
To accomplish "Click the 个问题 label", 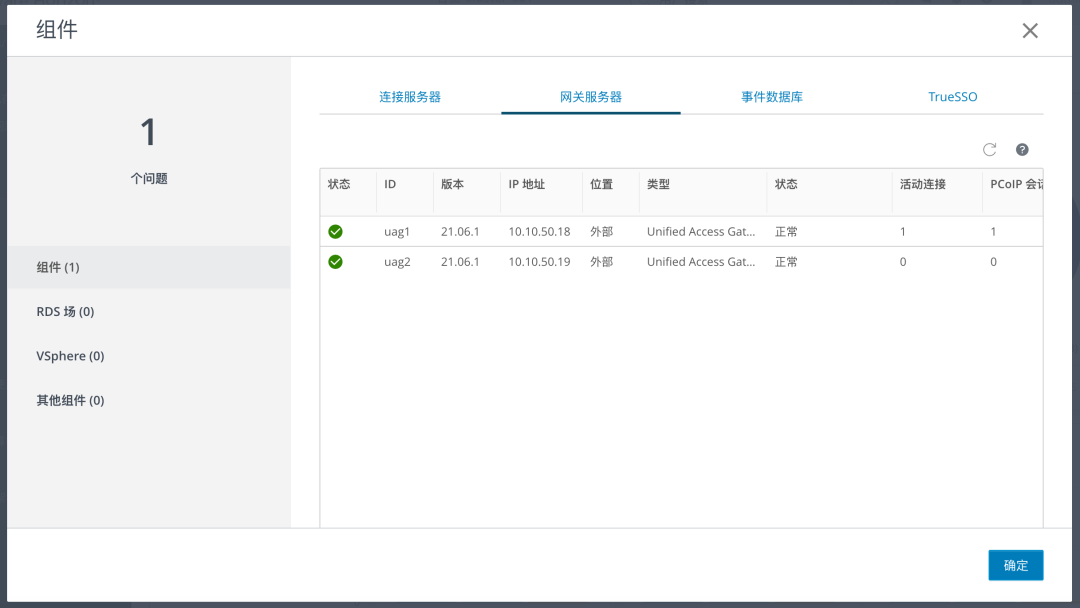I will (x=149, y=178).
